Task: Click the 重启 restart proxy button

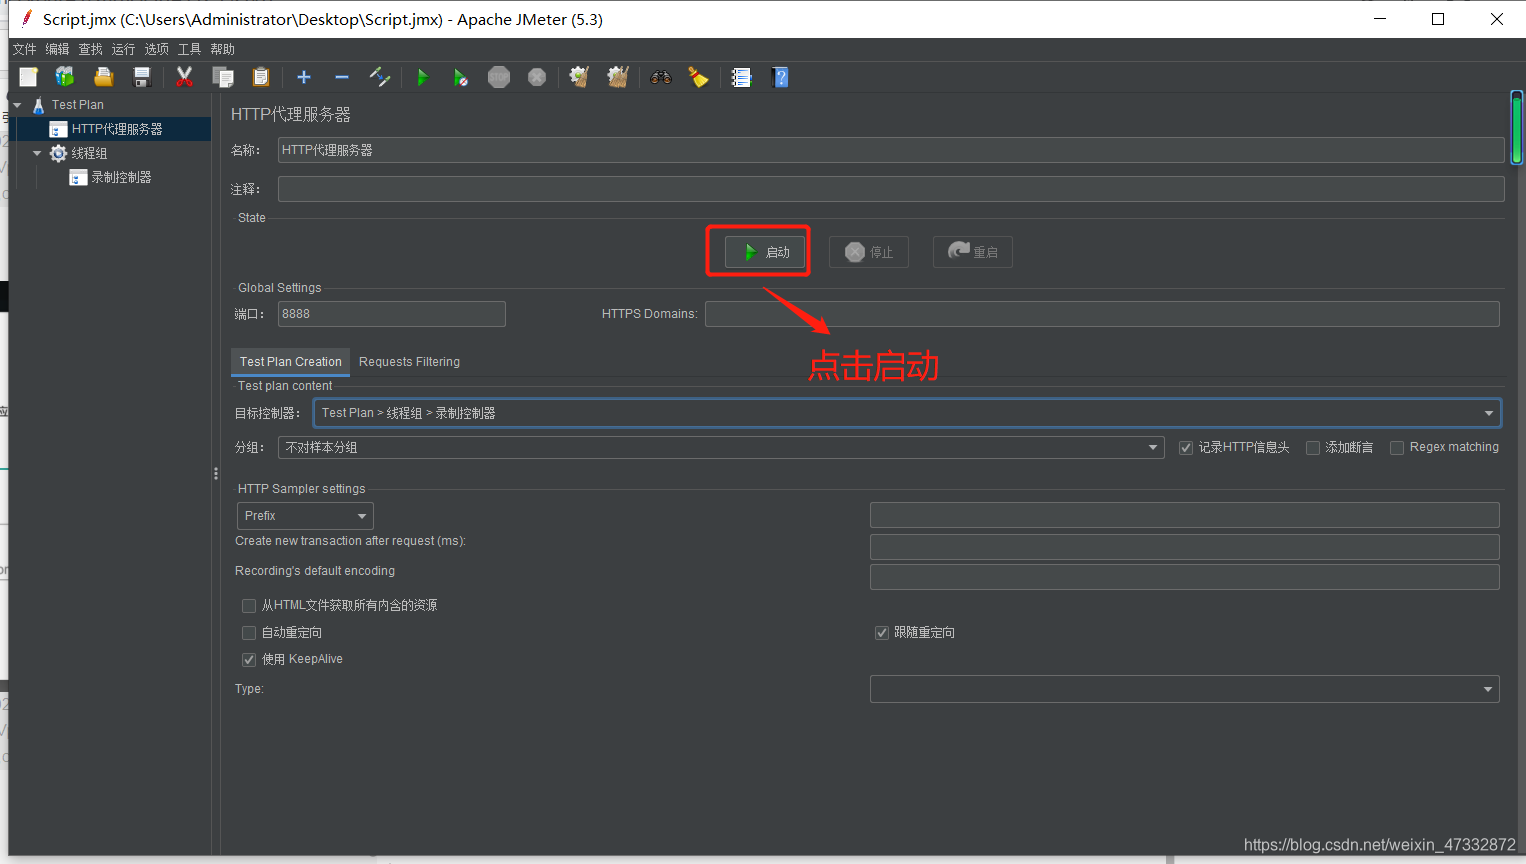Action: tap(973, 252)
